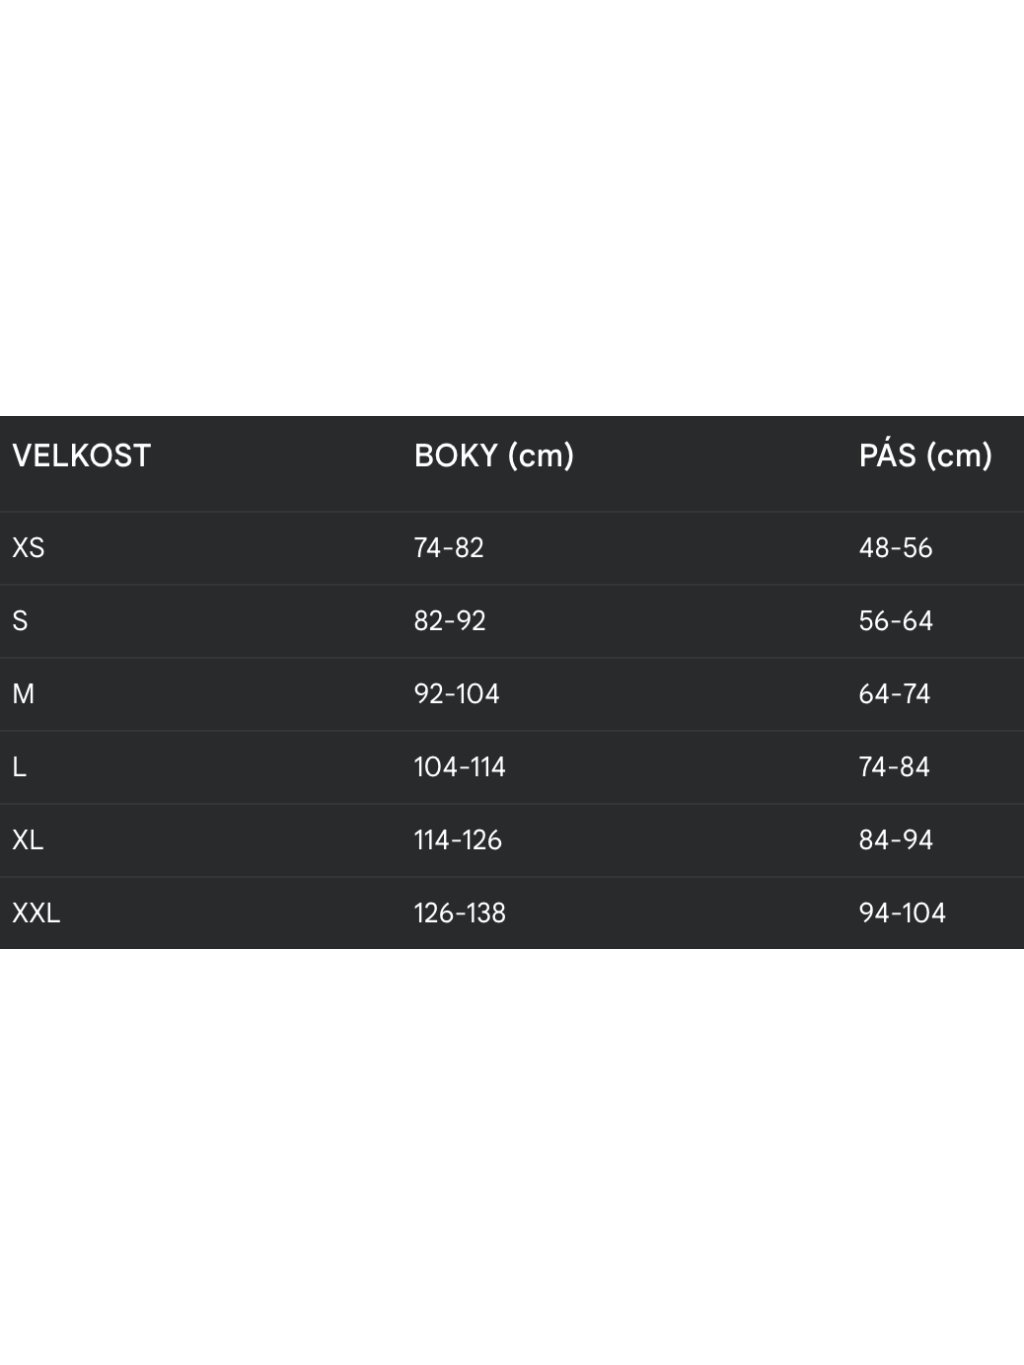This screenshot has height=1365, width=1024.
Task: Click the hips value 114-126
Action: (458, 840)
